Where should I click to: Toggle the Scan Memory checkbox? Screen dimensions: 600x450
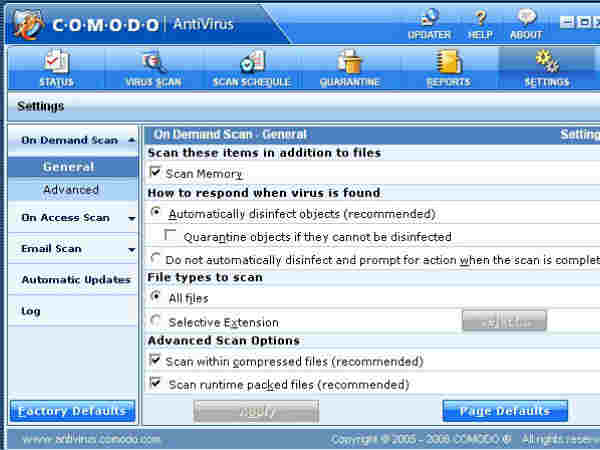pos(155,172)
